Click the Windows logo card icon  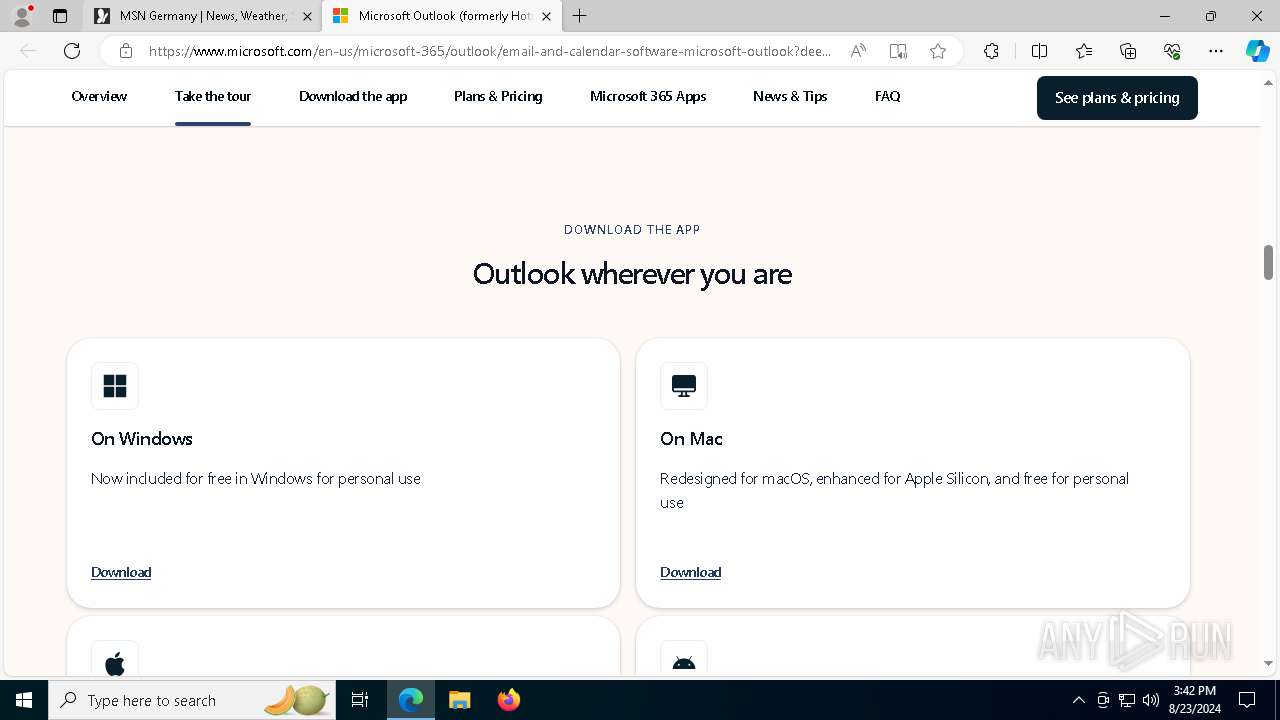115,386
